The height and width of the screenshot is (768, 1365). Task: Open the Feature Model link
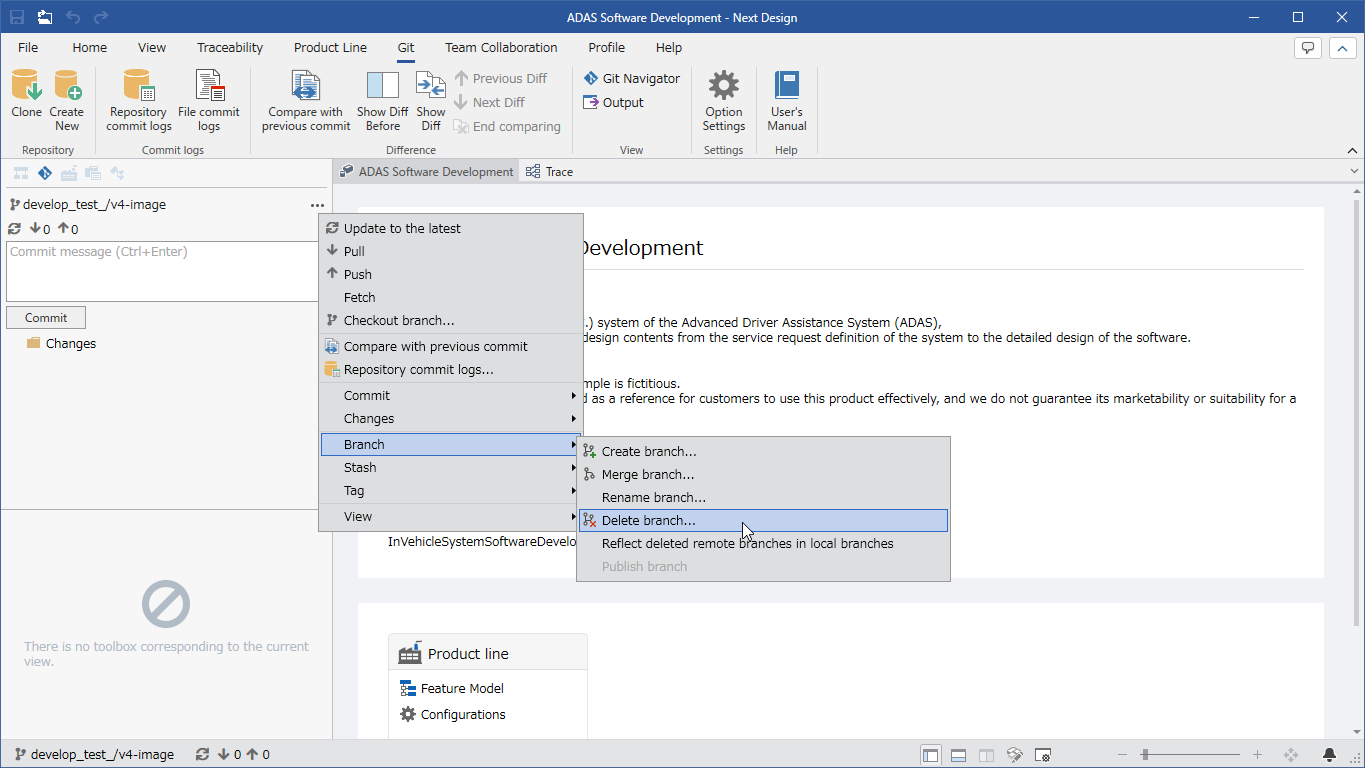(462, 688)
